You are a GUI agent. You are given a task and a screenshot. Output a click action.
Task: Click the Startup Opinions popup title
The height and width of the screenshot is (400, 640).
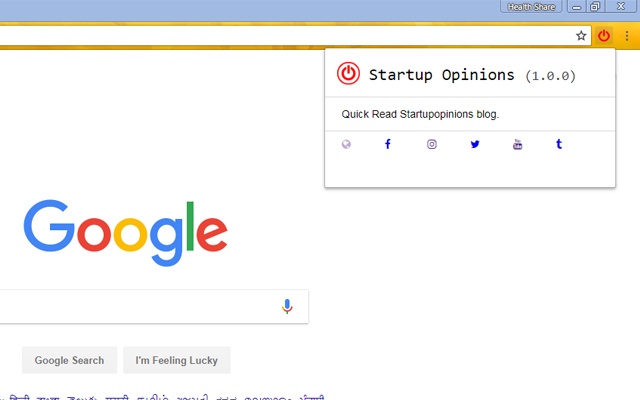(x=441, y=75)
